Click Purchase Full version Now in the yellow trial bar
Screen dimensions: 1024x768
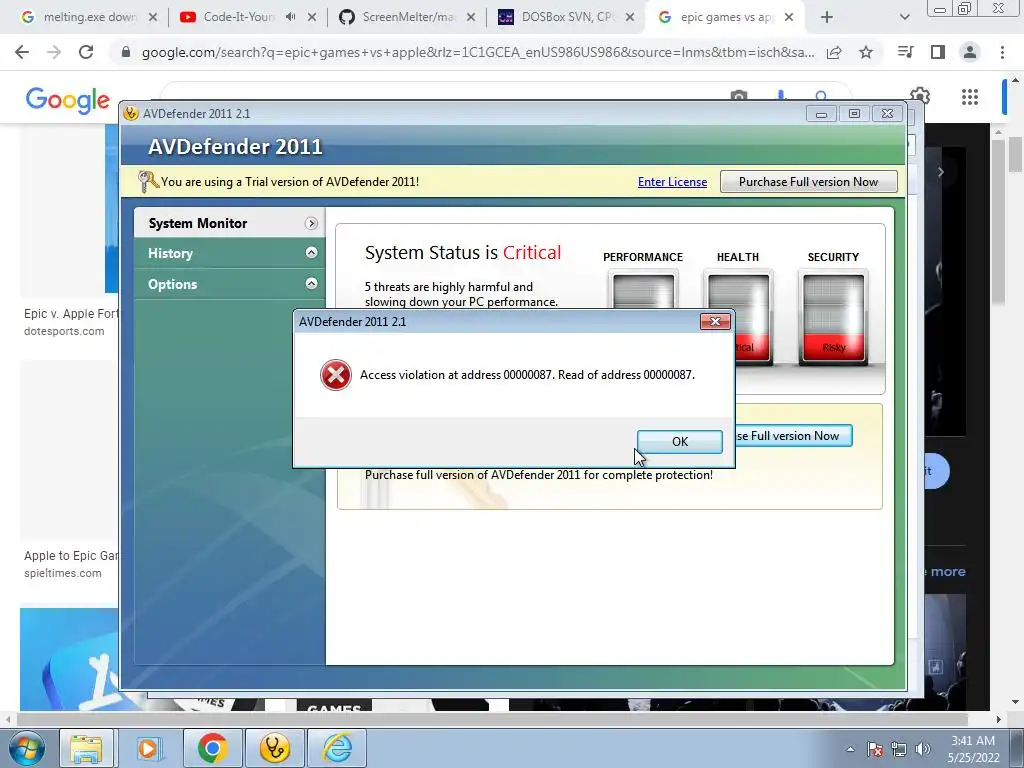coord(808,182)
